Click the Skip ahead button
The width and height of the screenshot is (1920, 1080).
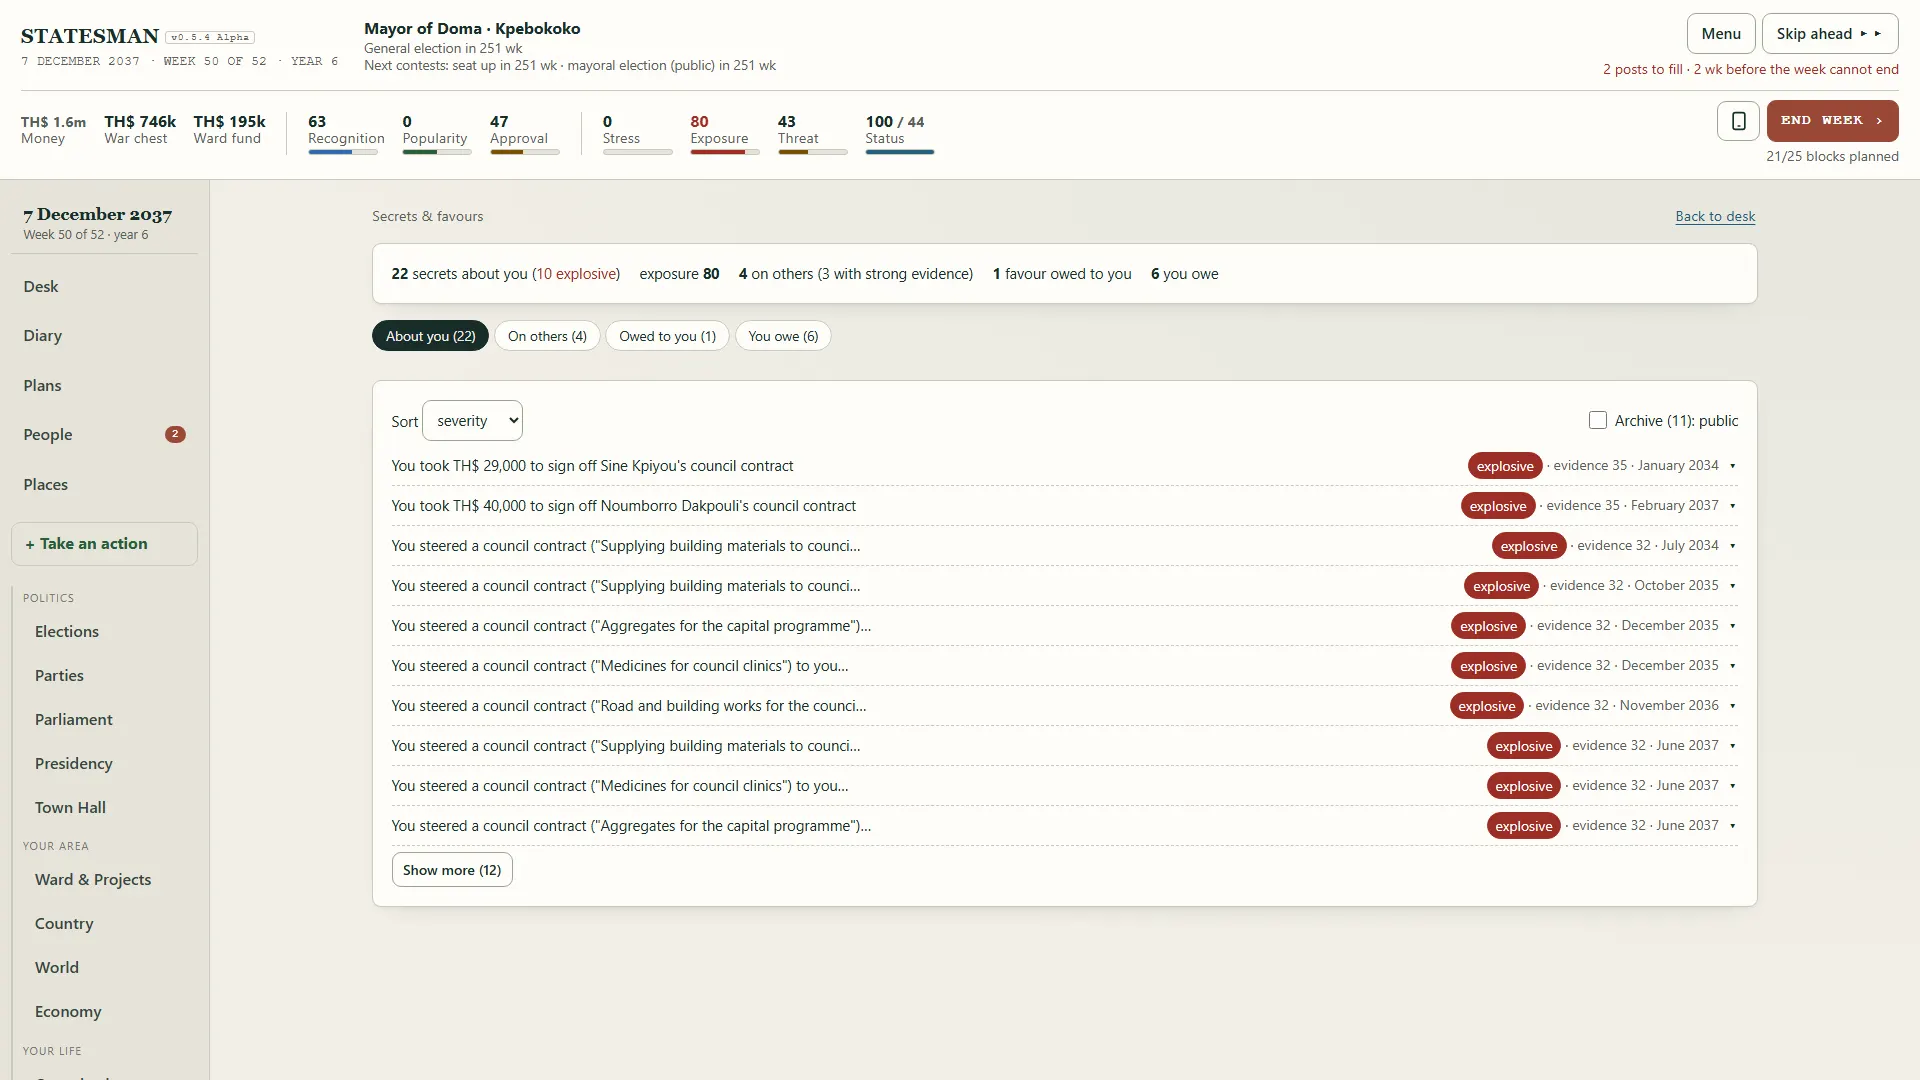tap(1830, 34)
